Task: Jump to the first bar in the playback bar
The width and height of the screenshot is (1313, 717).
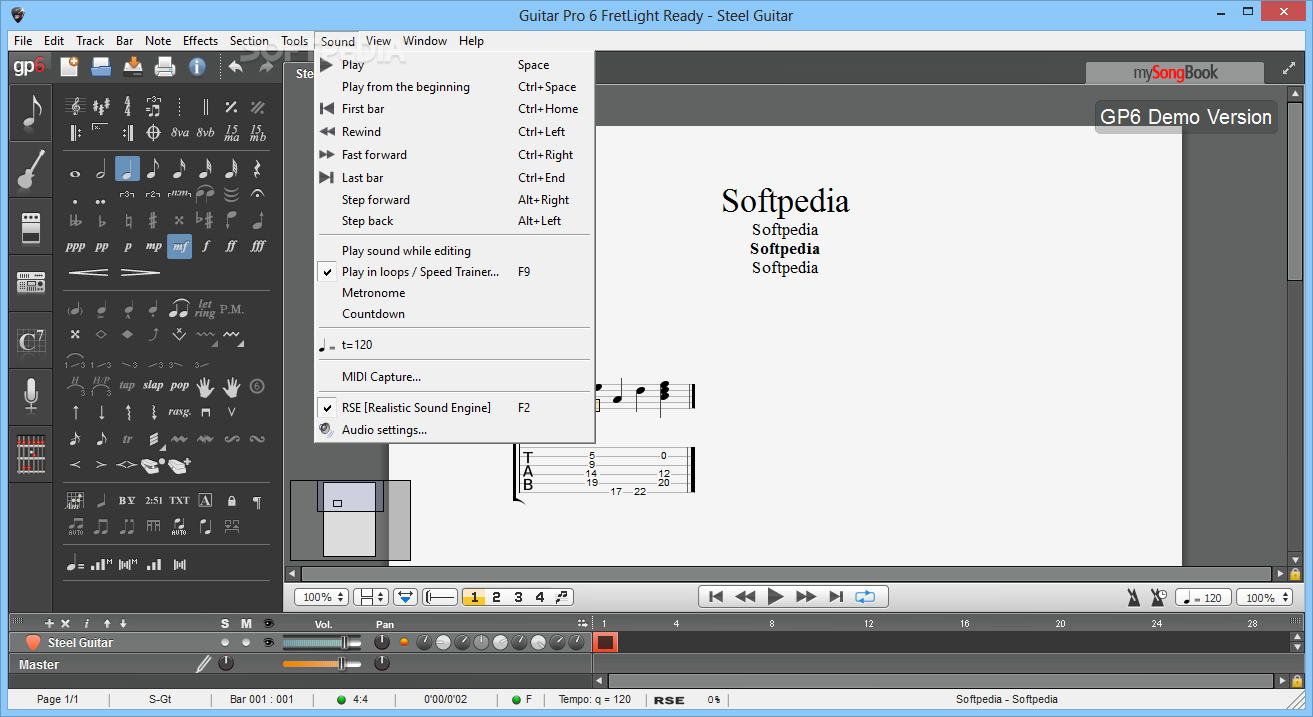Action: click(x=715, y=597)
